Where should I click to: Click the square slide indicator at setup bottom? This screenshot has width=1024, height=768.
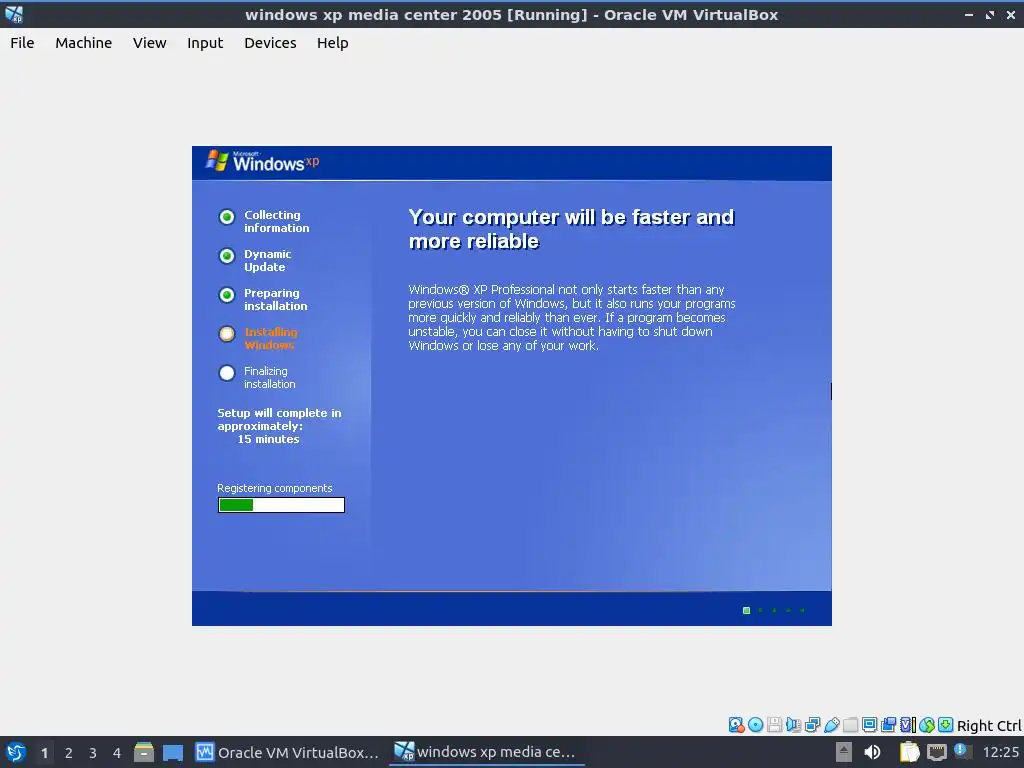746,611
